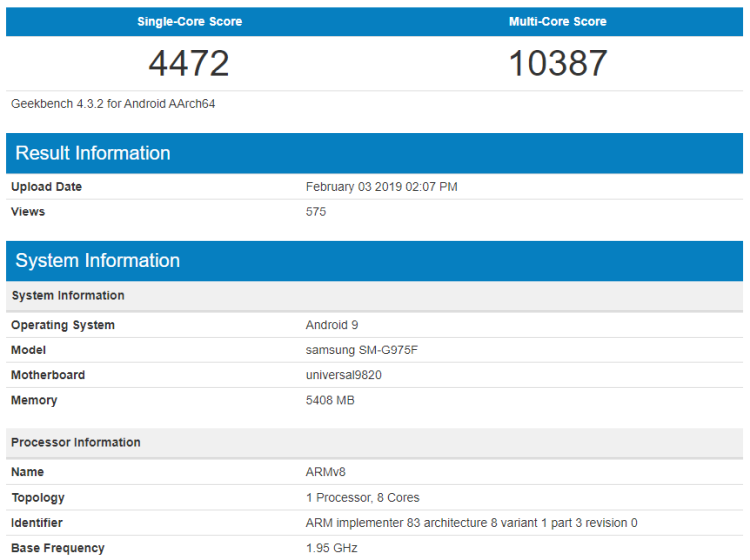Click the blue System Information banner
This screenshot has width=750, height=560.
pos(98,261)
